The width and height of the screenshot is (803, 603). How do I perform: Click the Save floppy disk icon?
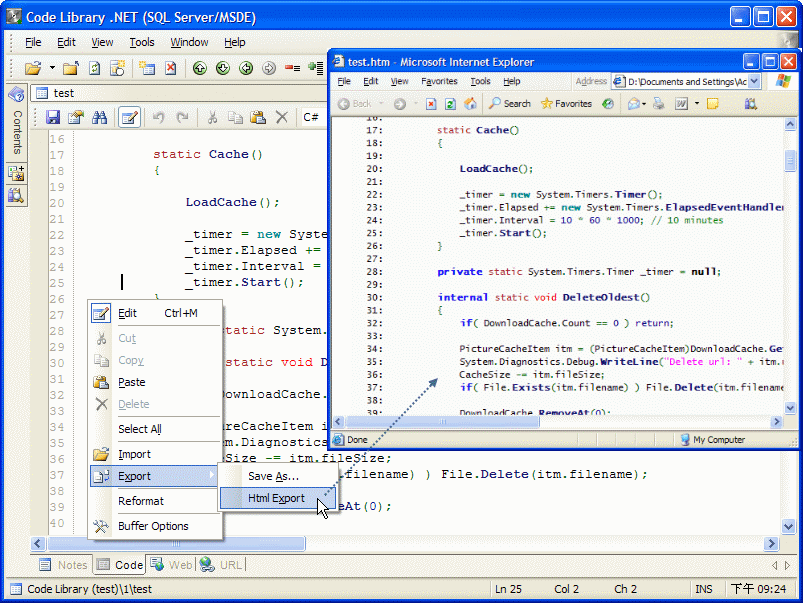53,117
